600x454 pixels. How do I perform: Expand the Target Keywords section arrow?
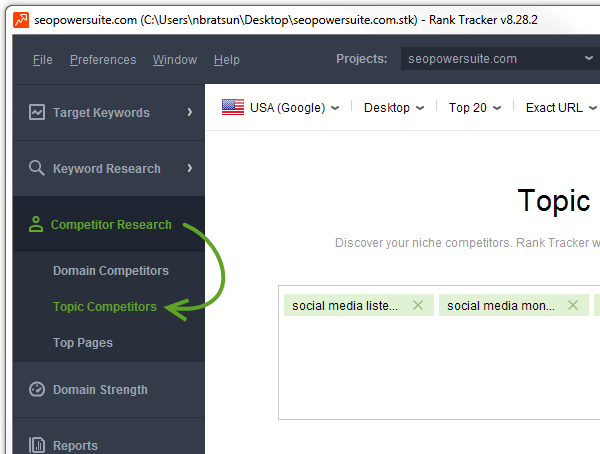[x=190, y=112]
